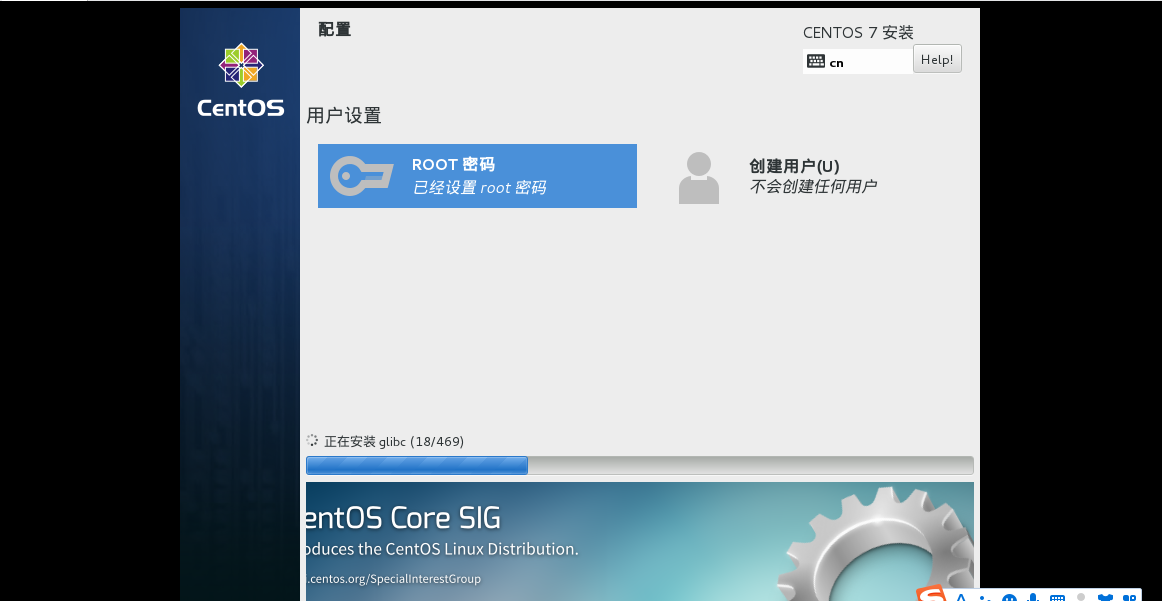Click the Help! button

point(937,59)
